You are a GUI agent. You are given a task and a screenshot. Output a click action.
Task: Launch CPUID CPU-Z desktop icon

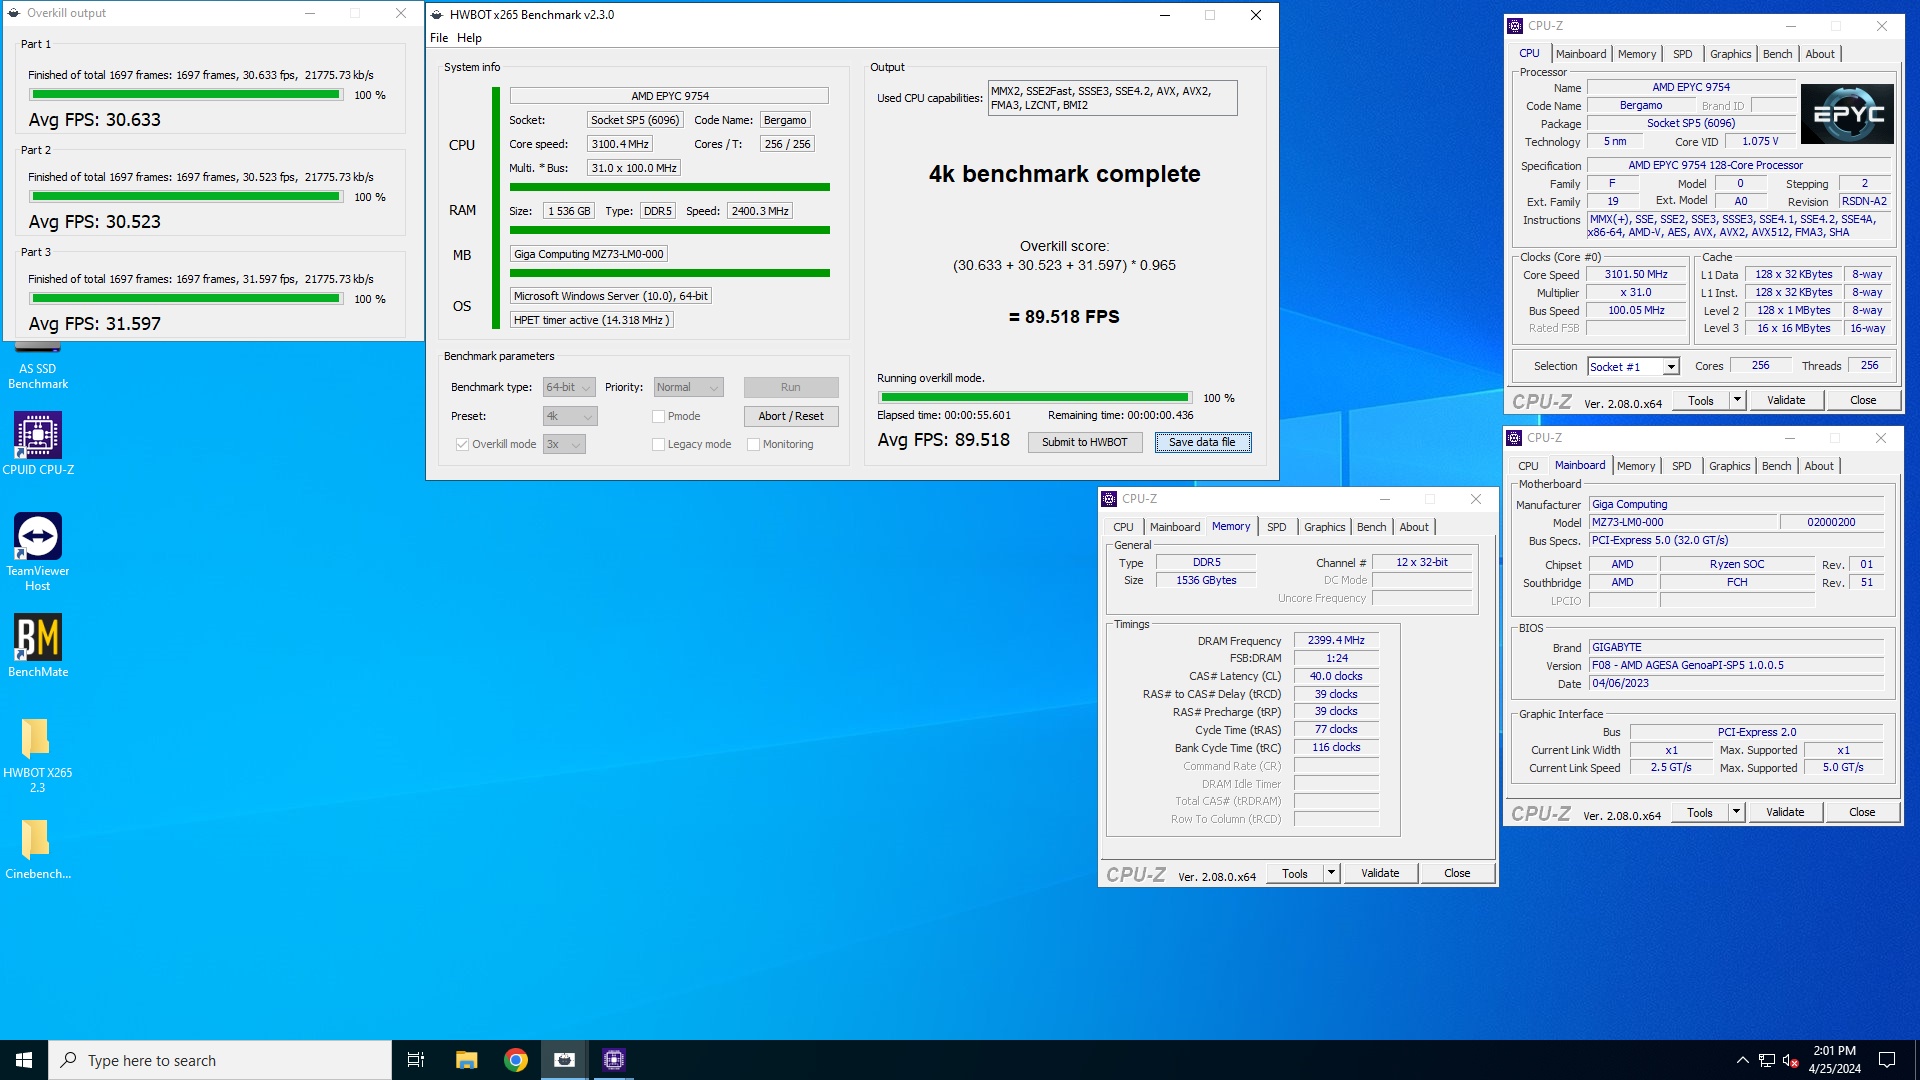click(x=38, y=443)
